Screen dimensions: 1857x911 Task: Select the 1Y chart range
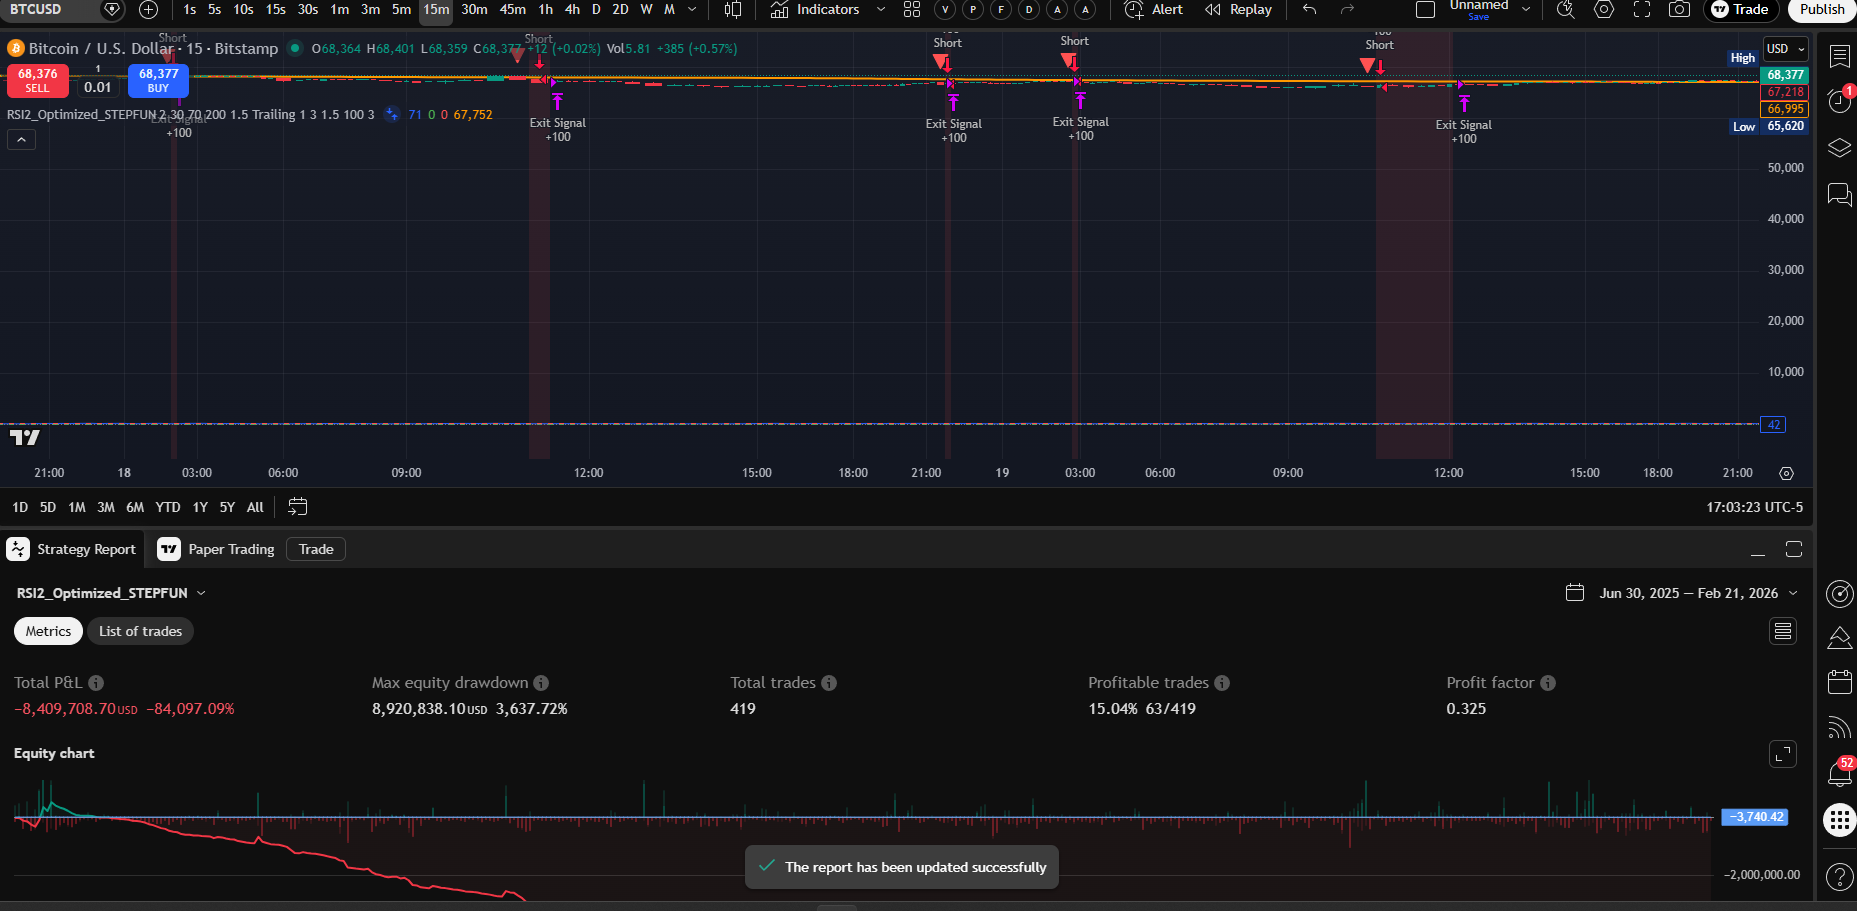point(199,507)
